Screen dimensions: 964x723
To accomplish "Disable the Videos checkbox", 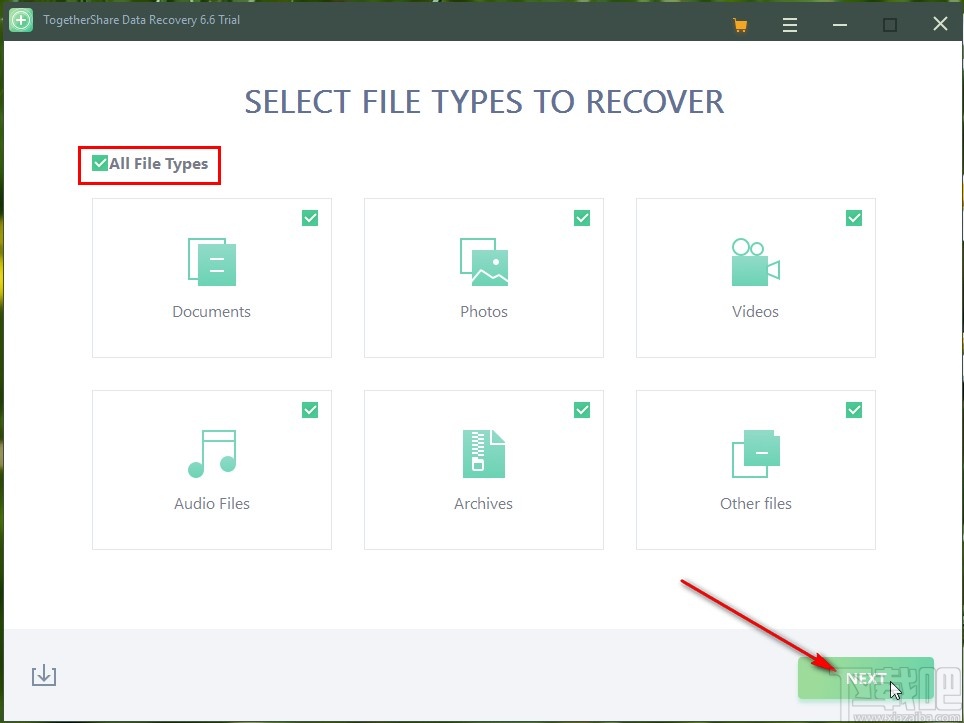I will [854, 217].
